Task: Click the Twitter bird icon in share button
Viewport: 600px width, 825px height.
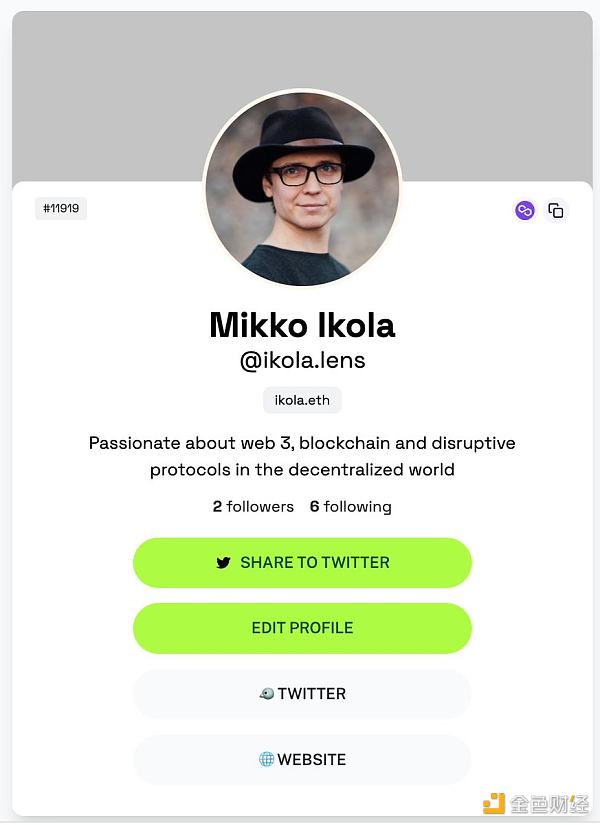Action: (x=223, y=562)
